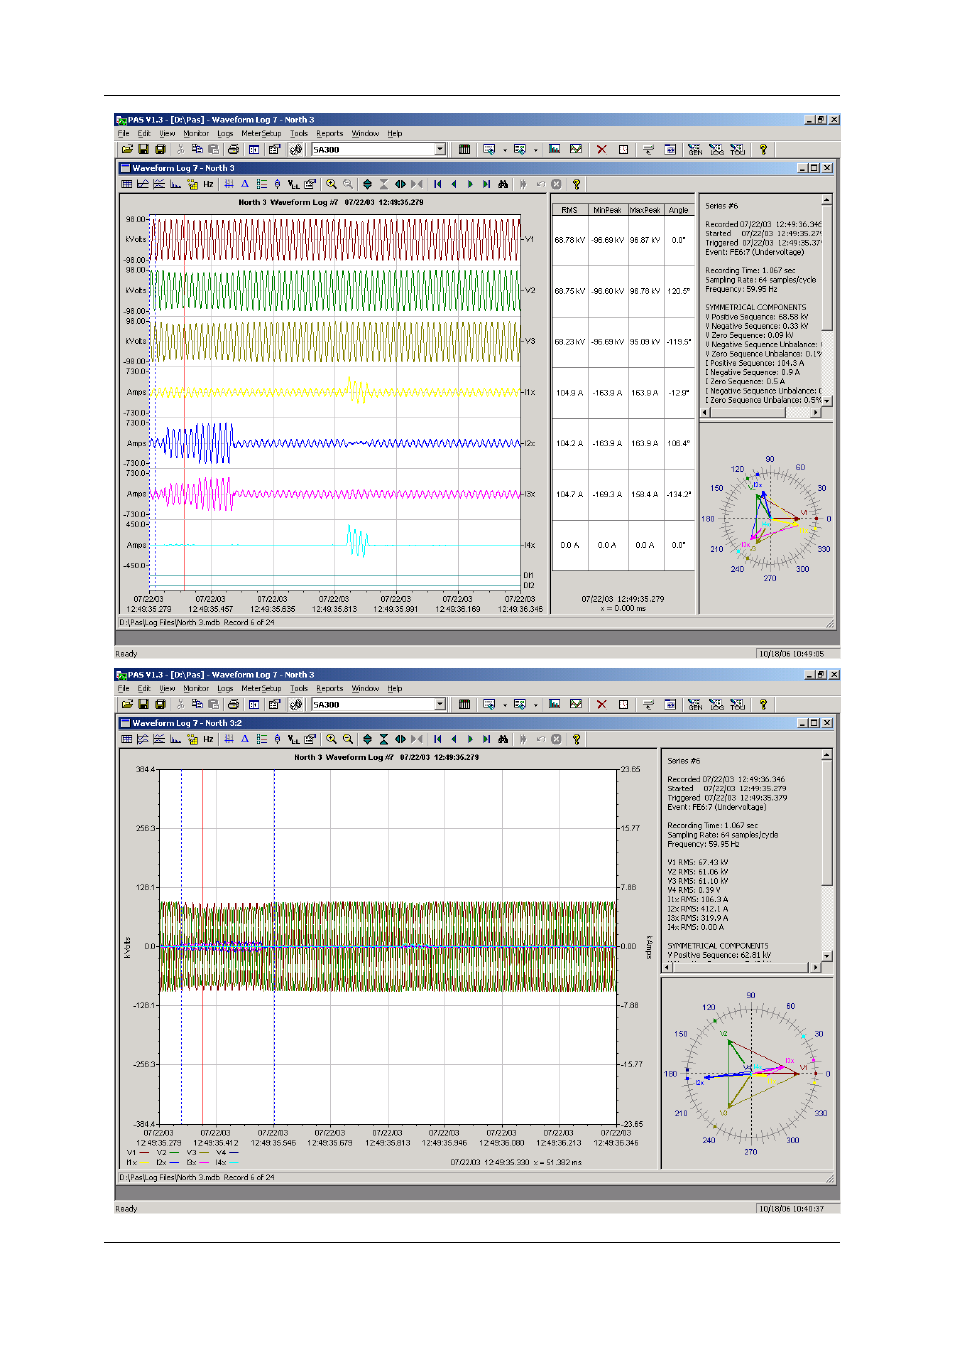Open 5A300 site dropdown in North 3:2 window
The width and height of the screenshot is (954, 1350).
(x=440, y=705)
